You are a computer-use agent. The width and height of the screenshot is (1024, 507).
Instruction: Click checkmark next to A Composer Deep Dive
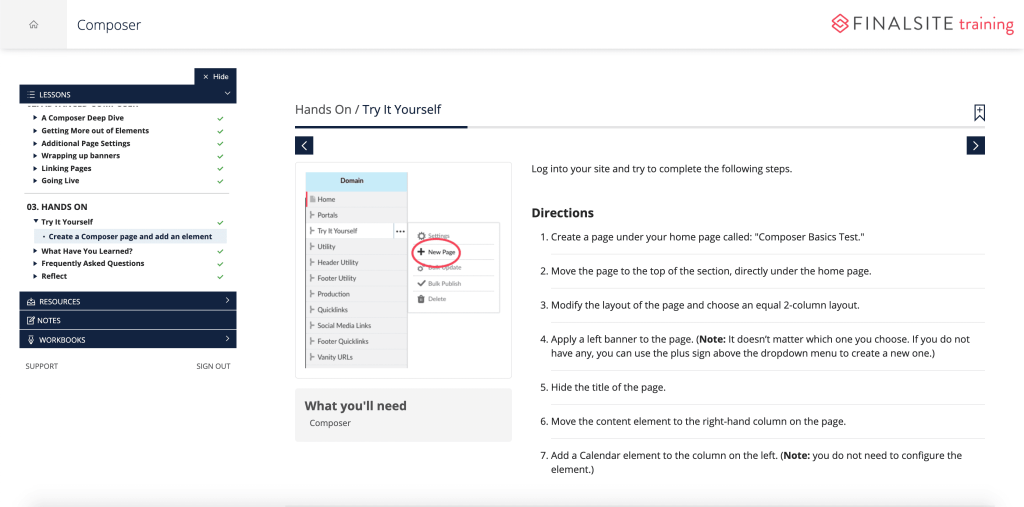(220, 118)
